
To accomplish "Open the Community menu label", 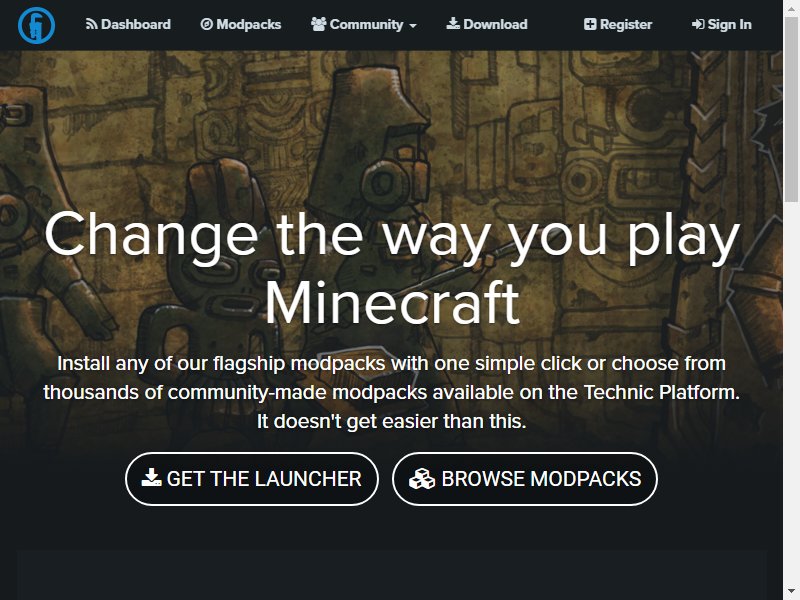I will [366, 24].
